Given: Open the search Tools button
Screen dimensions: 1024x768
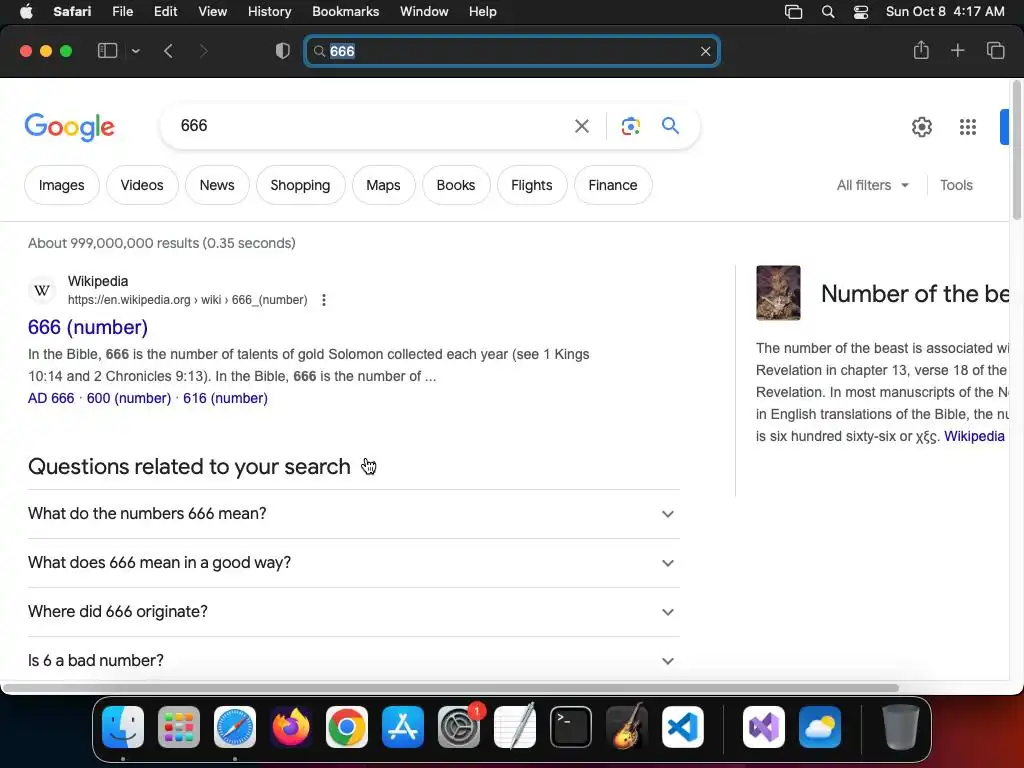Looking at the screenshot, I should tap(956, 185).
